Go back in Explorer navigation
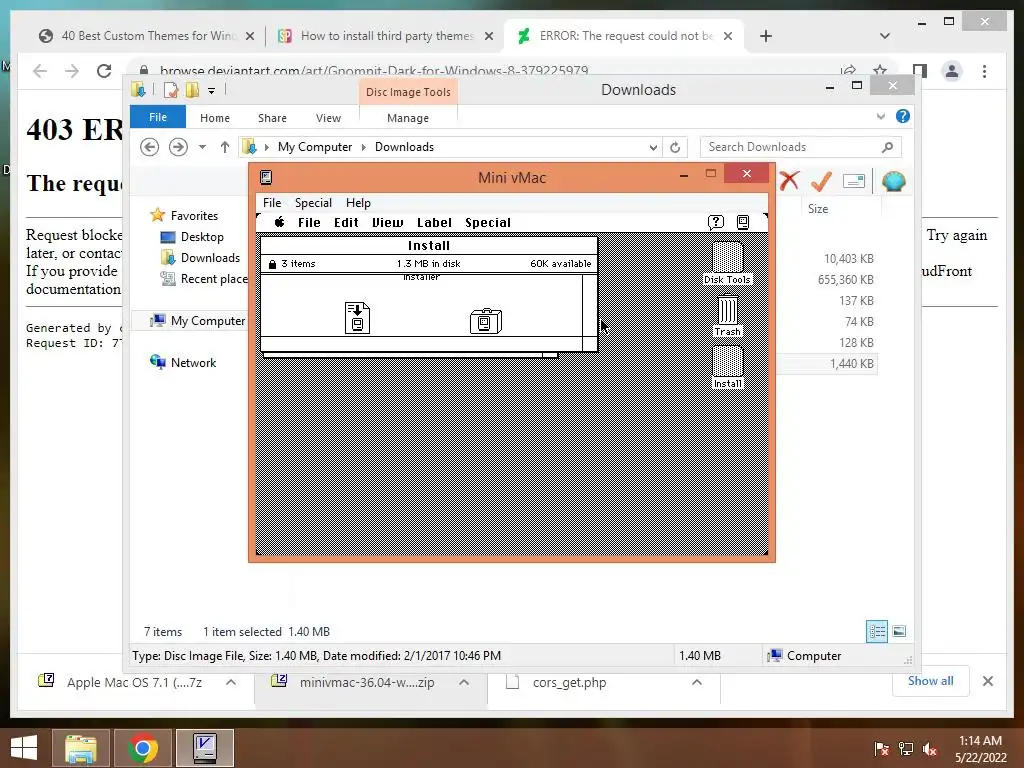 (x=150, y=147)
